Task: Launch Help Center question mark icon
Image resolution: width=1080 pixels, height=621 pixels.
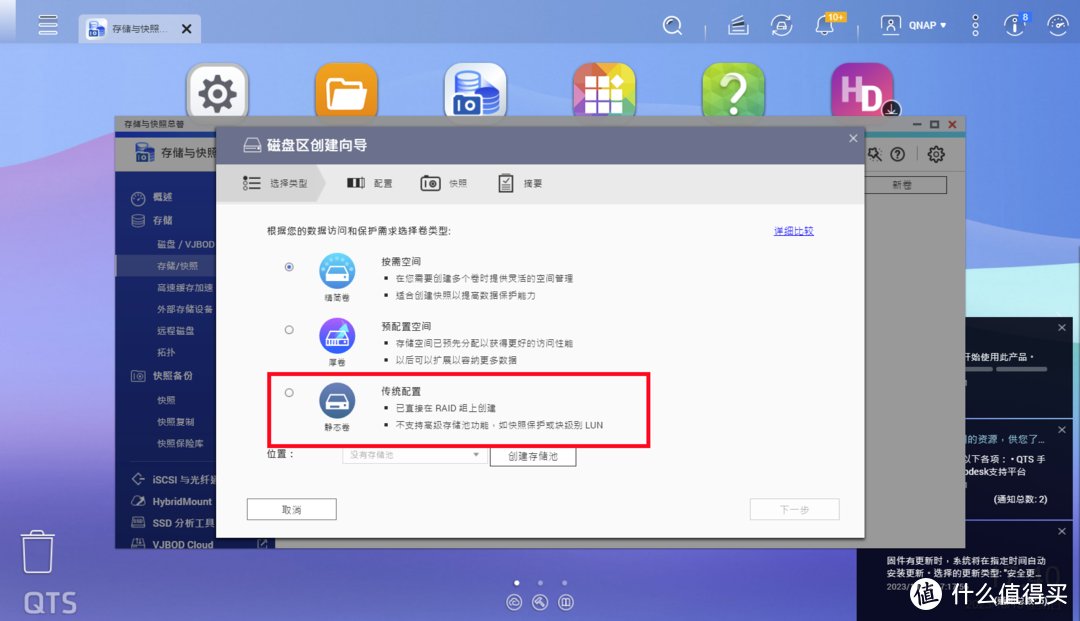Action: (734, 92)
